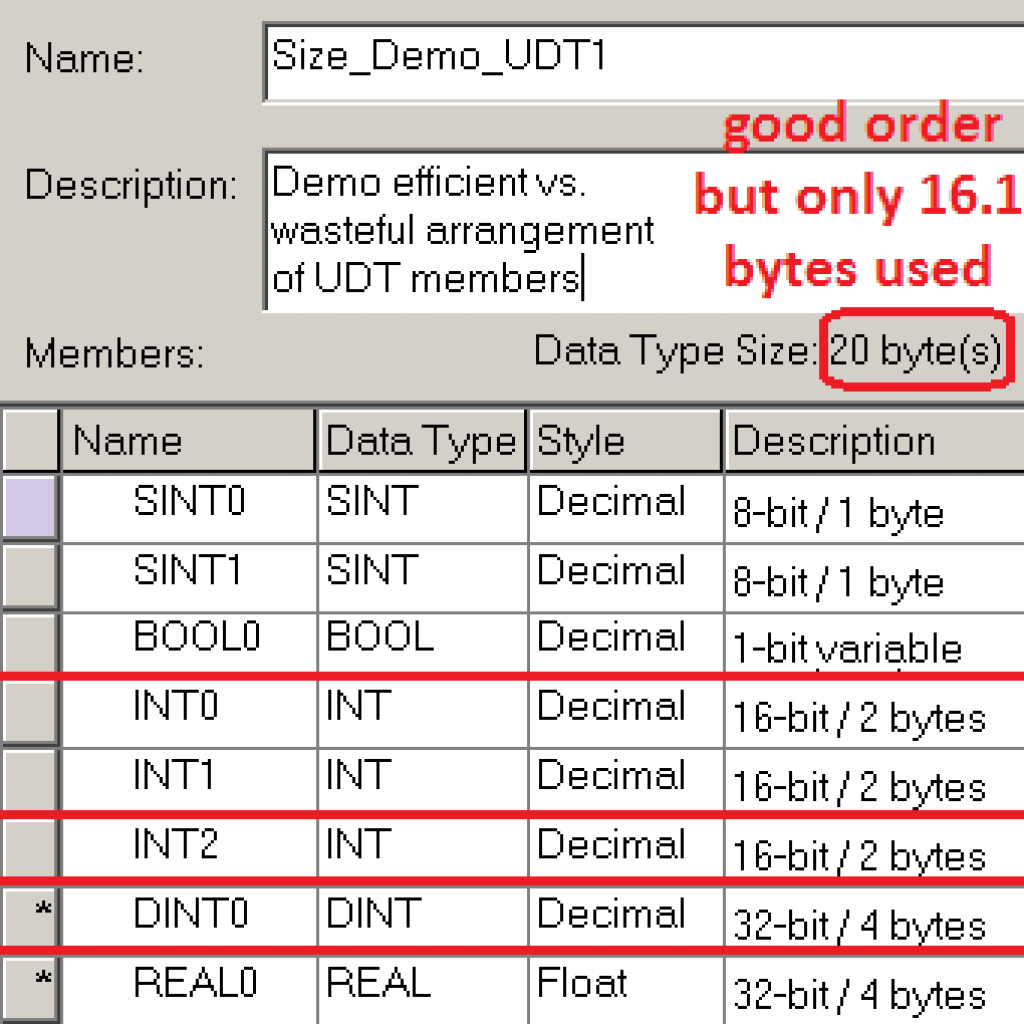Click the '20 byte(s)' data type size value
Viewport: 1024px width, 1024px height.
click(916, 351)
